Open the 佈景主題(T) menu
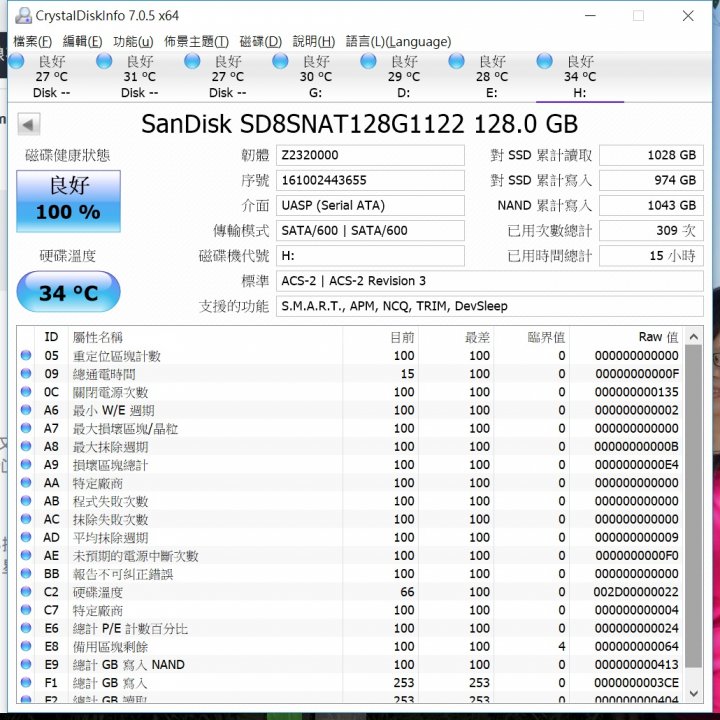This screenshot has width=720, height=720. coord(196,41)
